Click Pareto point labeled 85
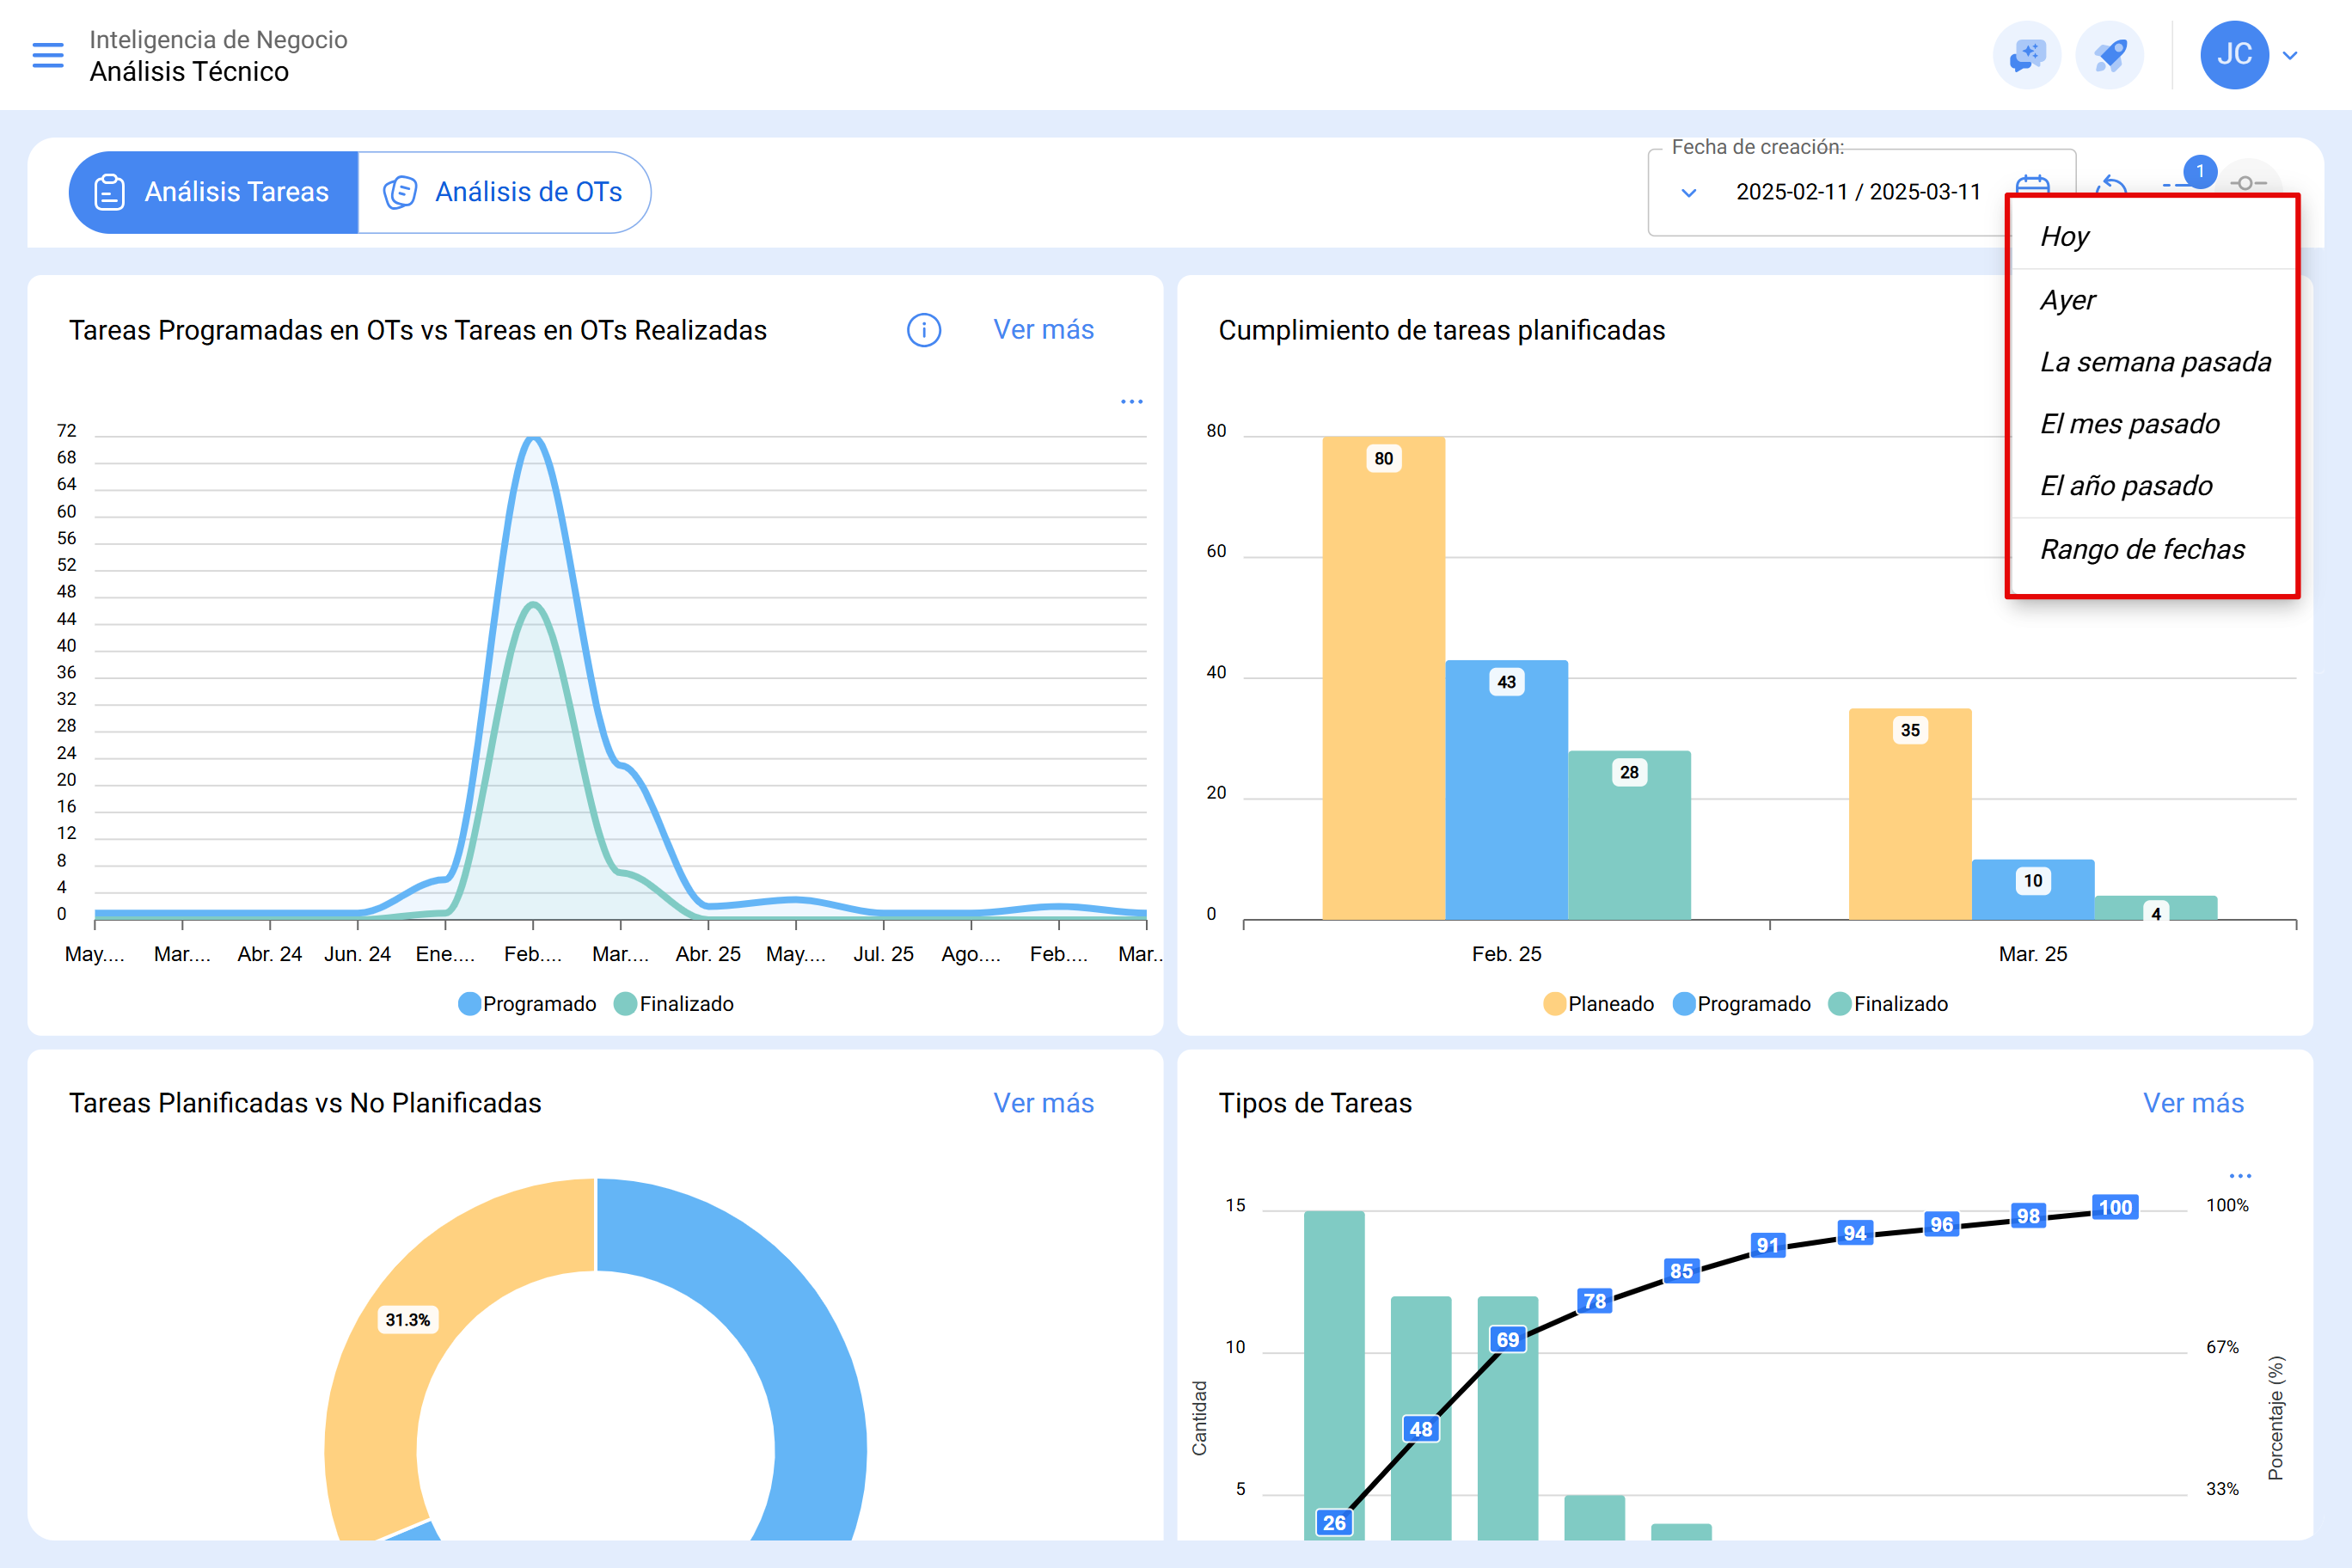Viewport: 2352px width, 1568px height. (x=1682, y=1271)
